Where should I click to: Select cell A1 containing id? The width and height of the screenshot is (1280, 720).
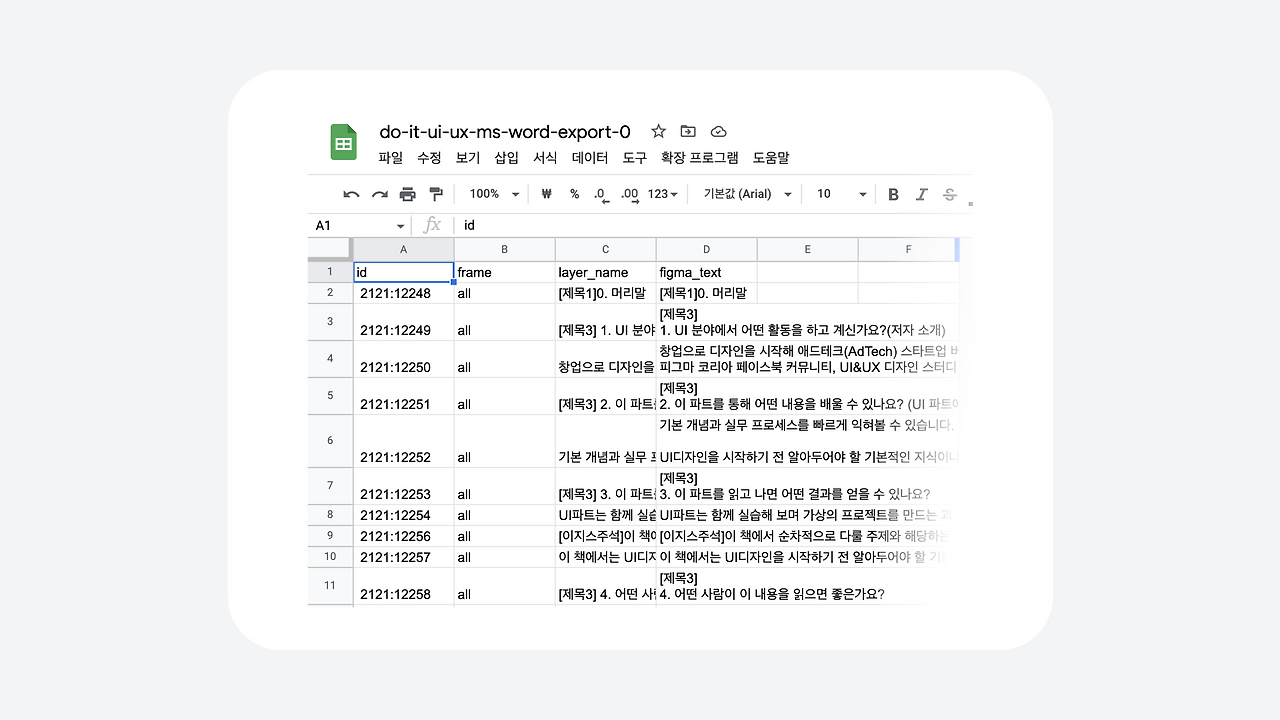(x=404, y=272)
